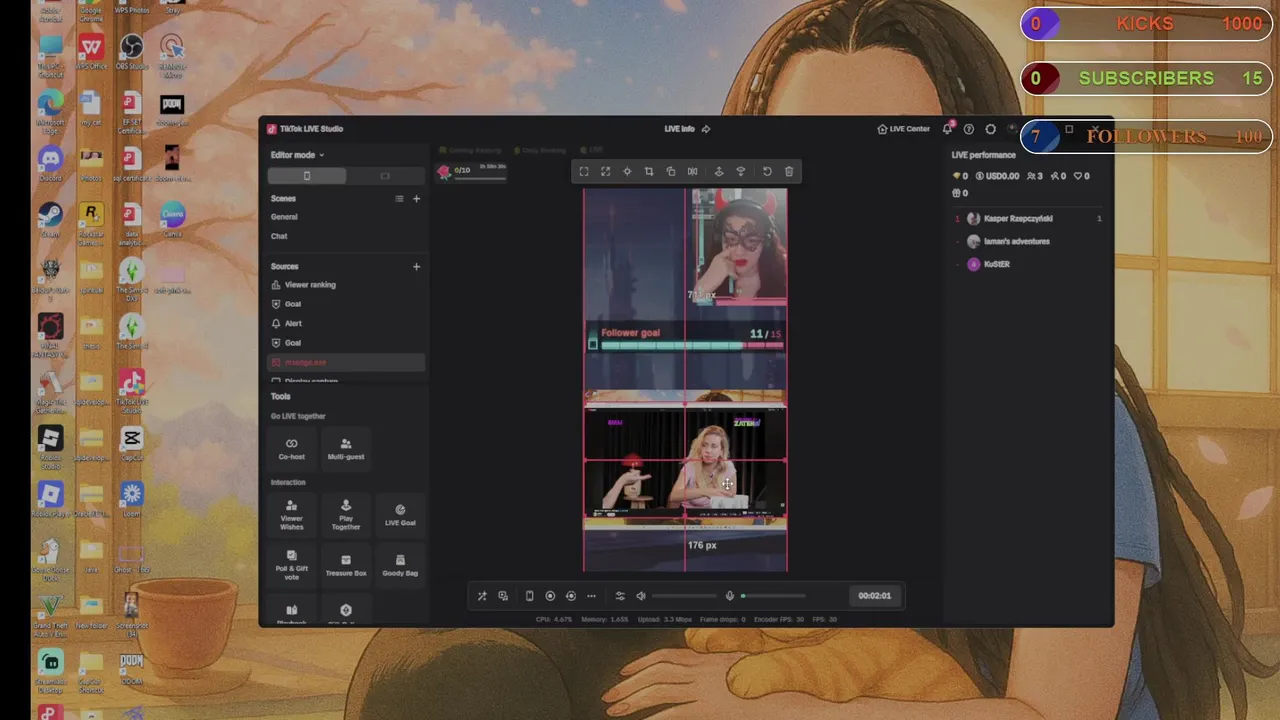Open the Scenes list options icon
The image size is (1280, 720).
399,198
